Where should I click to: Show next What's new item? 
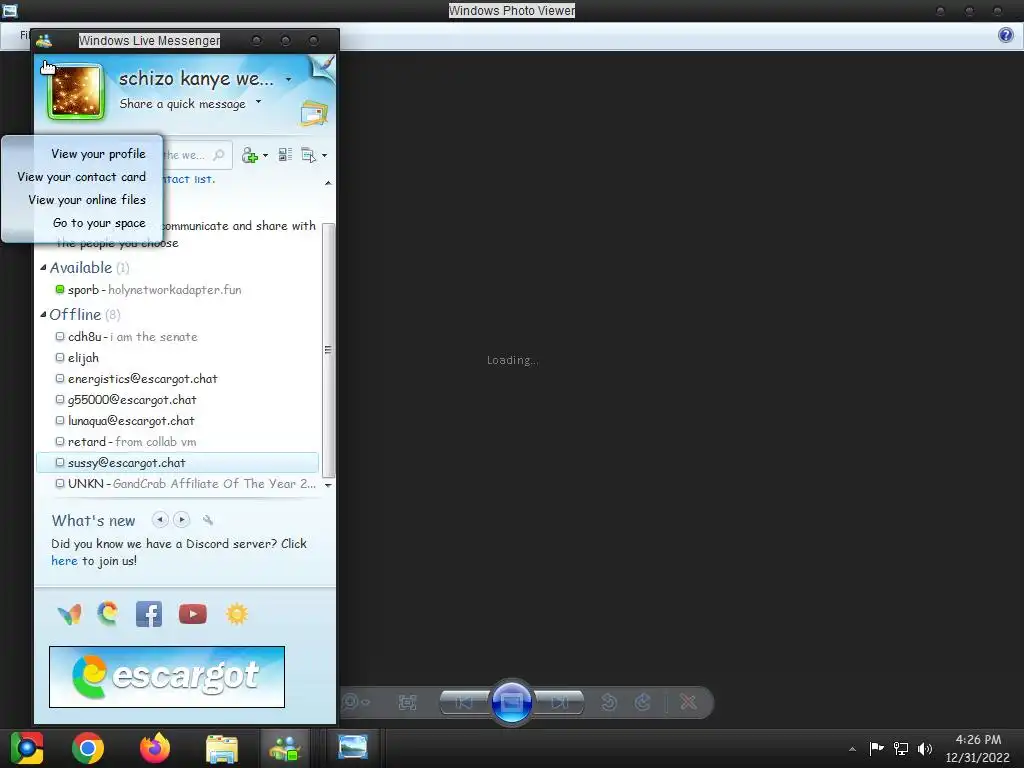182,520
